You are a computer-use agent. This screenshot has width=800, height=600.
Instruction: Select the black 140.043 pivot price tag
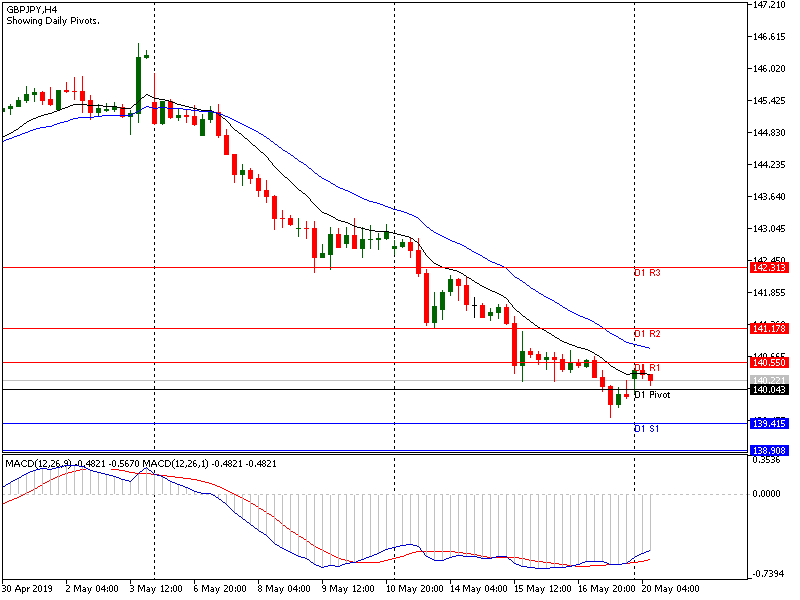pos(768,389)
